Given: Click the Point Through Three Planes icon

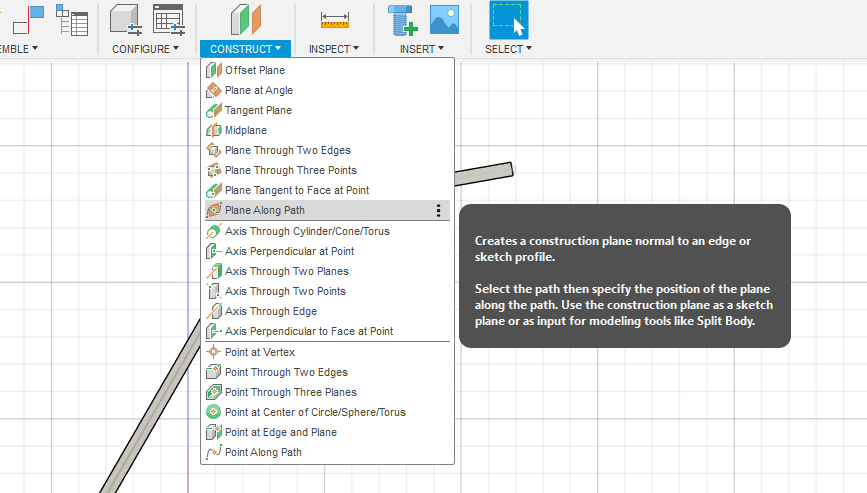Looking at the screenshot, I should coord(214,392).
